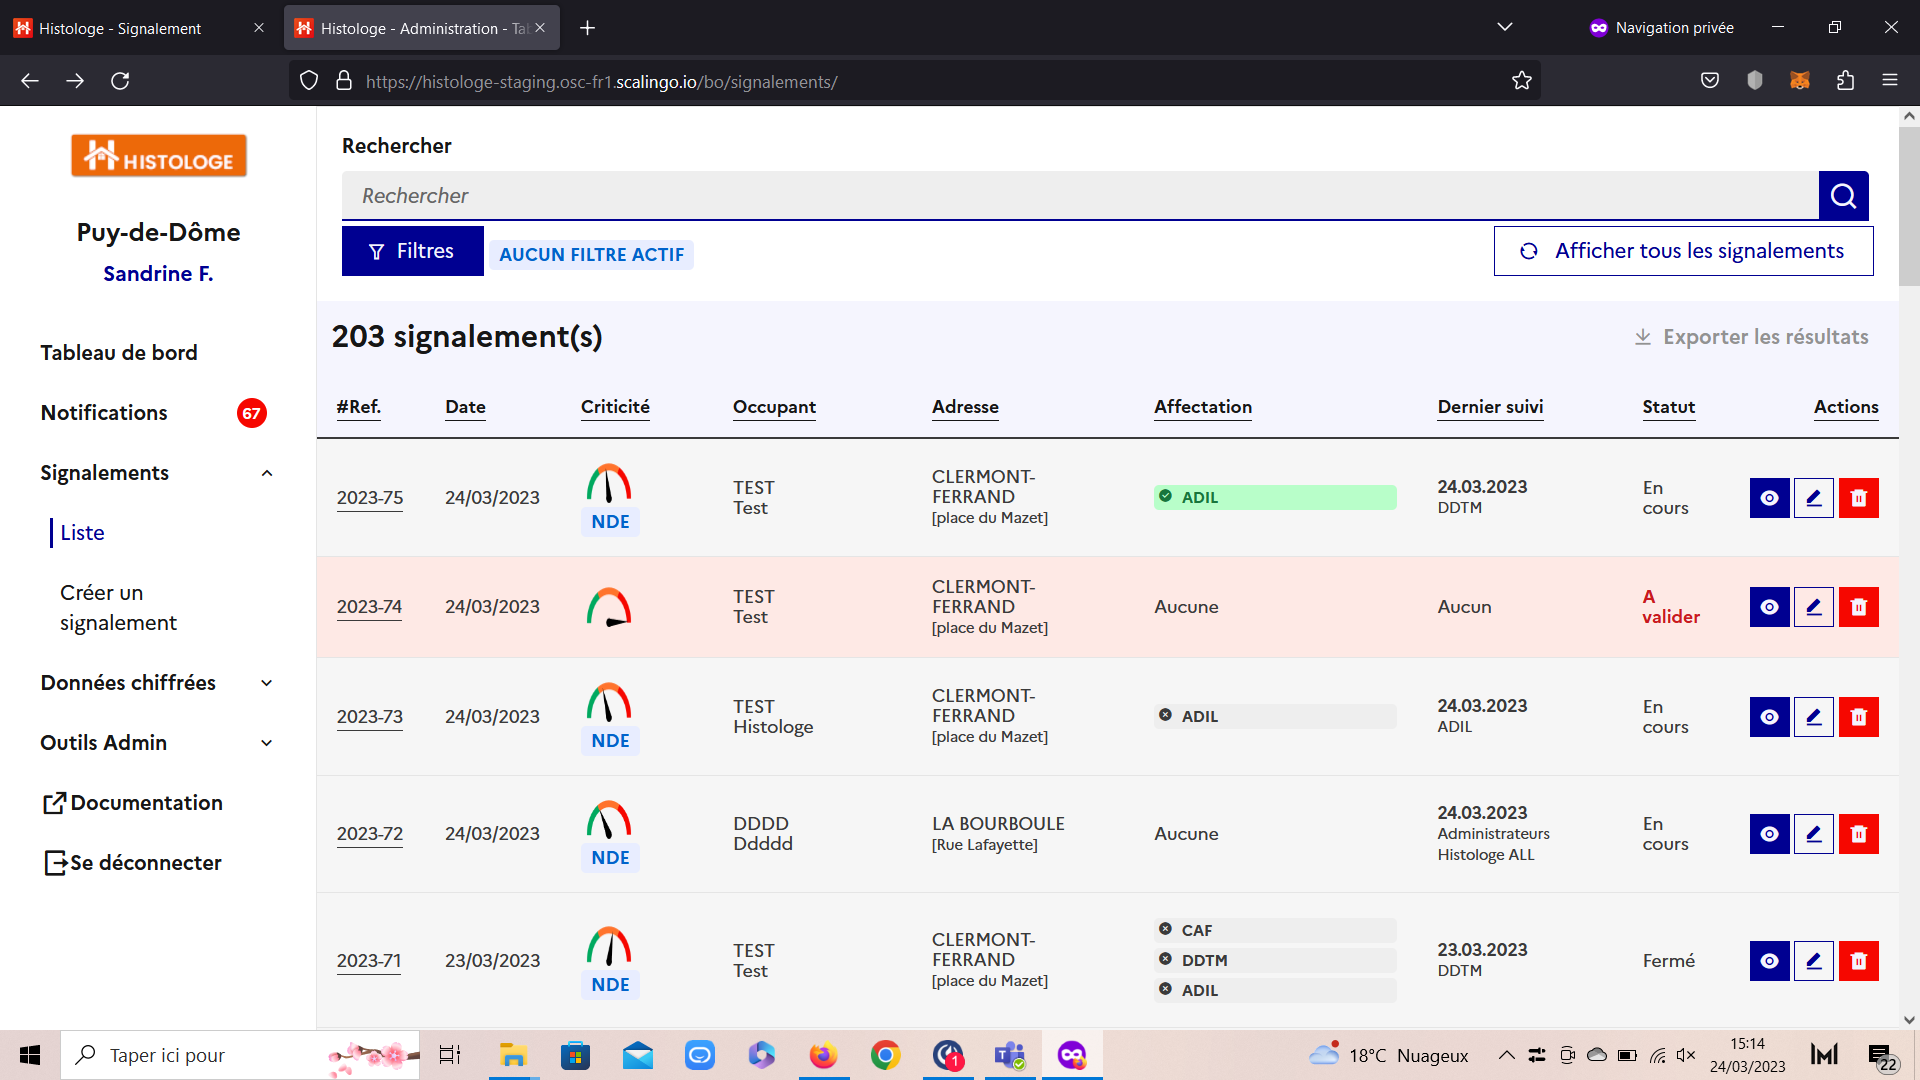The width and height of the screenshot is (1920, 1080).
Task: Reload the page in browser toolbar
Action: pos(120,81)
